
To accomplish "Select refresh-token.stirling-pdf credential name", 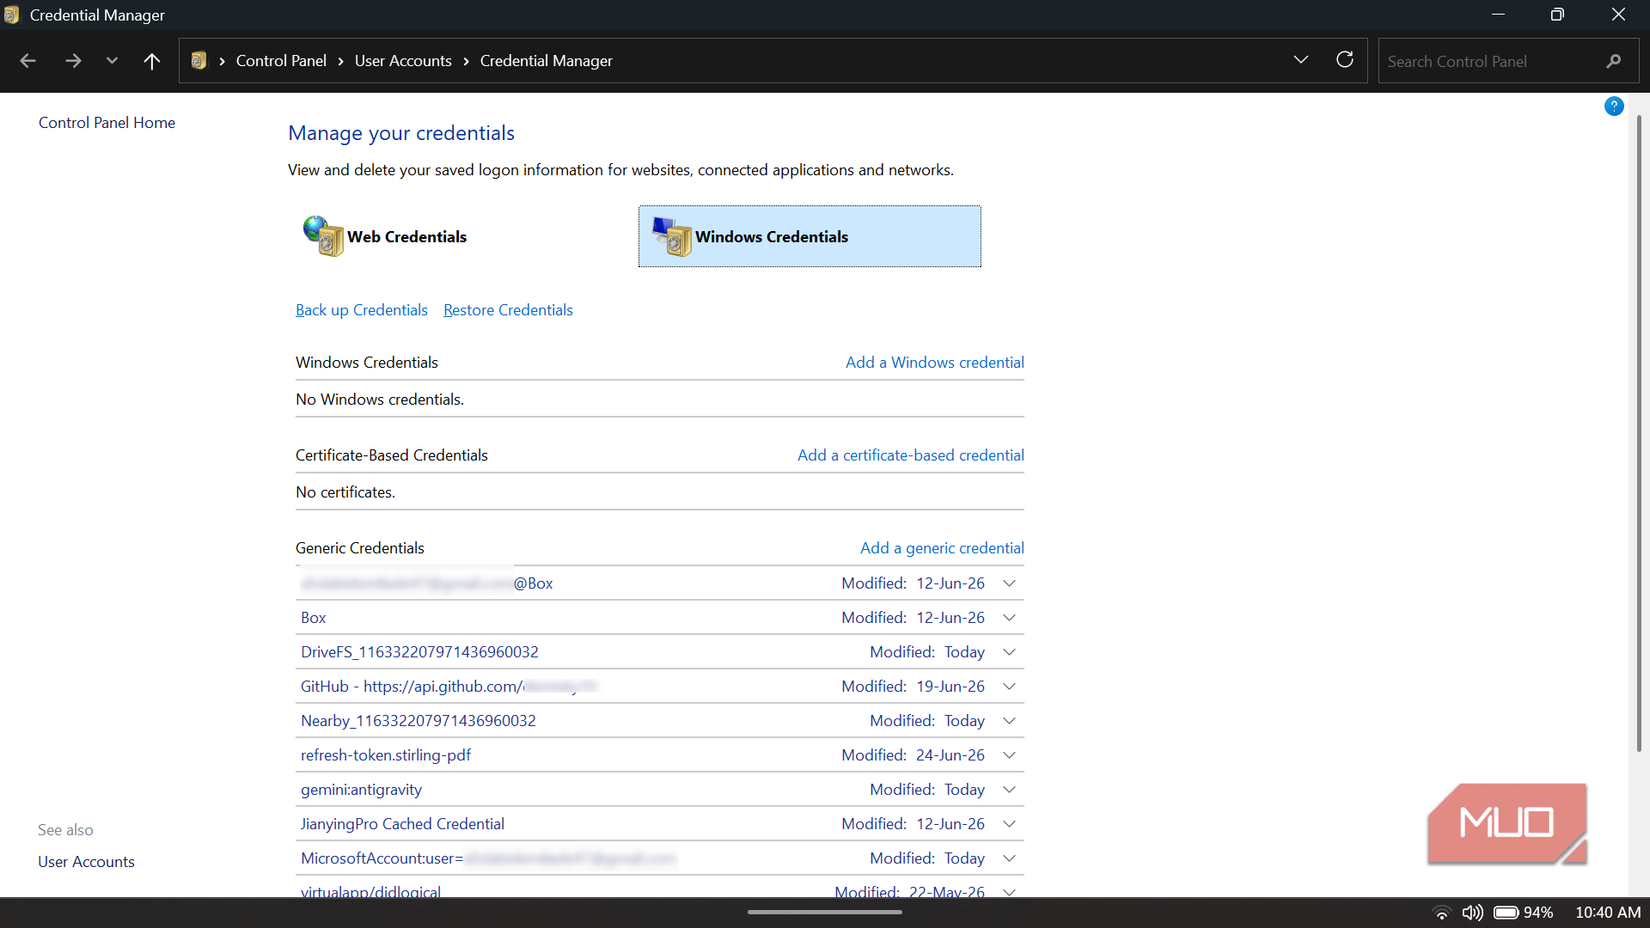I will (385, 755).
